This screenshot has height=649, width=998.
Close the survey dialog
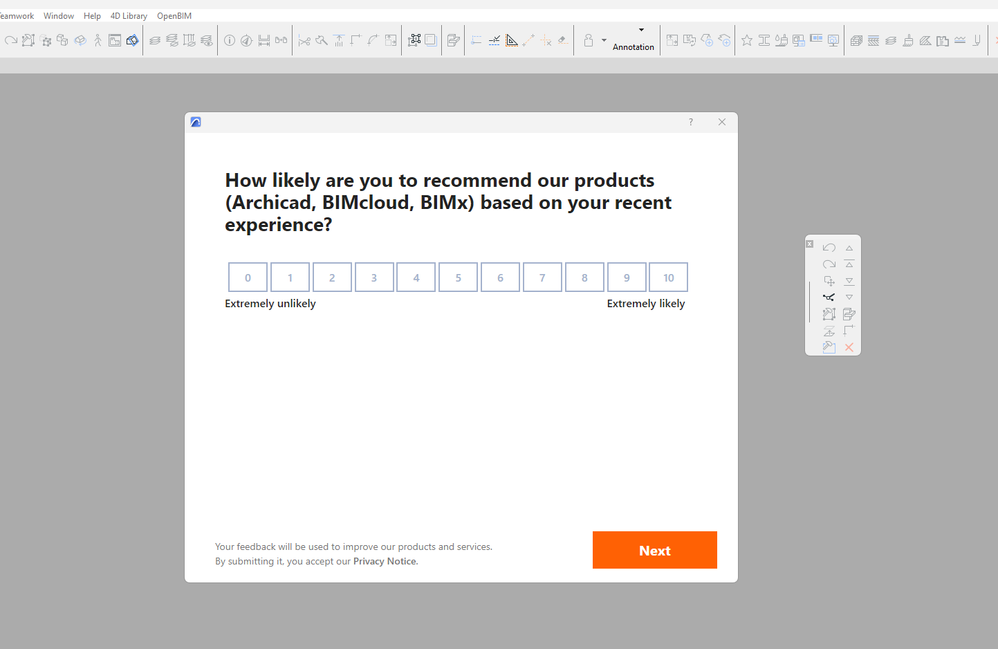pyautogui.click(x=722, y=122)
